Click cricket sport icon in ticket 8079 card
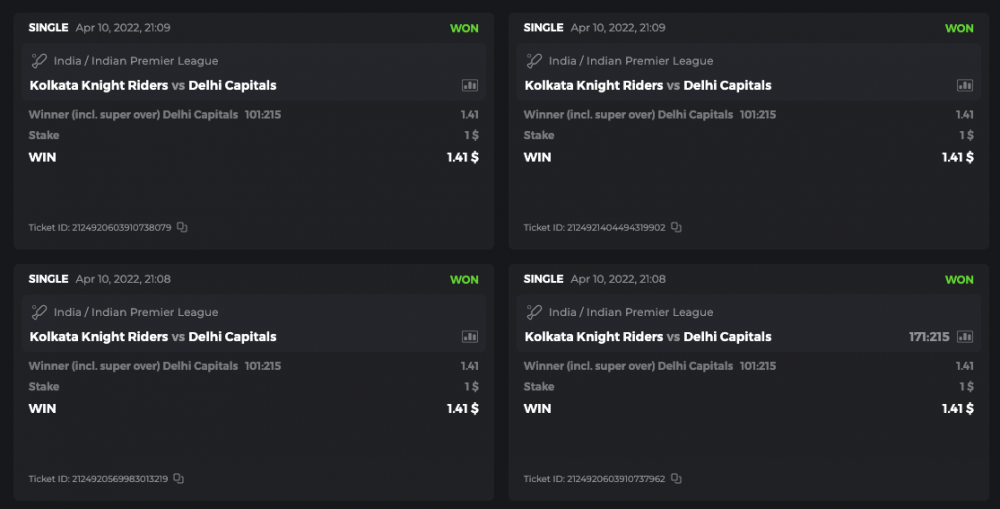This screenshot has width=1000, height=509. 39,61
